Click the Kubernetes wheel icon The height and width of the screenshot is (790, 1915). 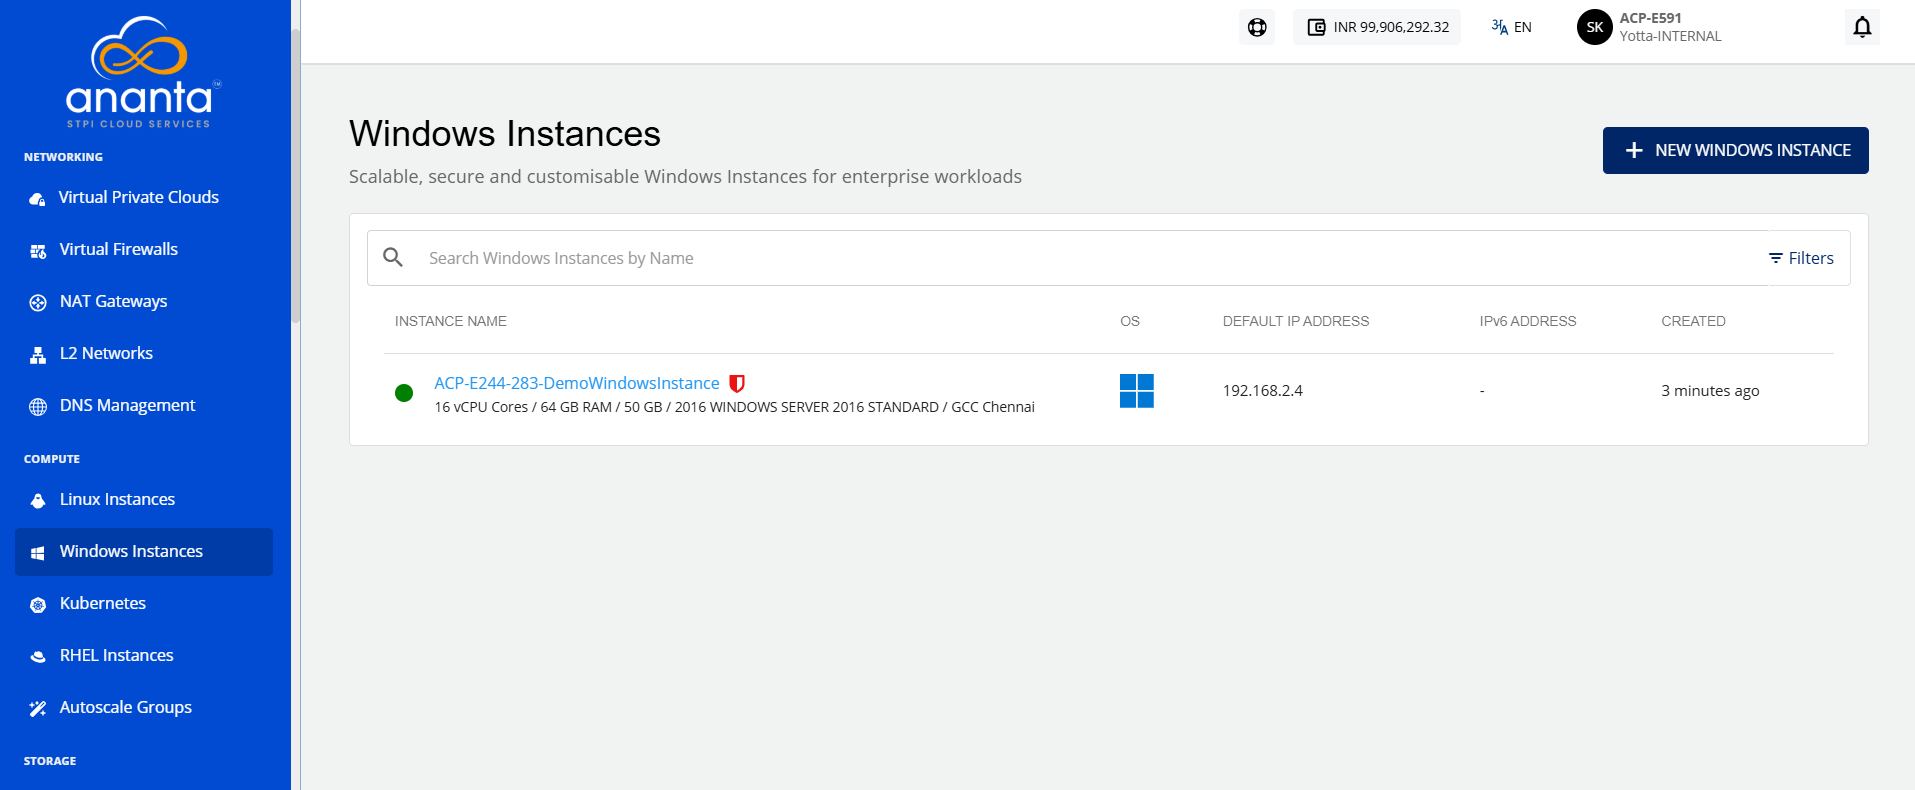click(x=38, y=604)
